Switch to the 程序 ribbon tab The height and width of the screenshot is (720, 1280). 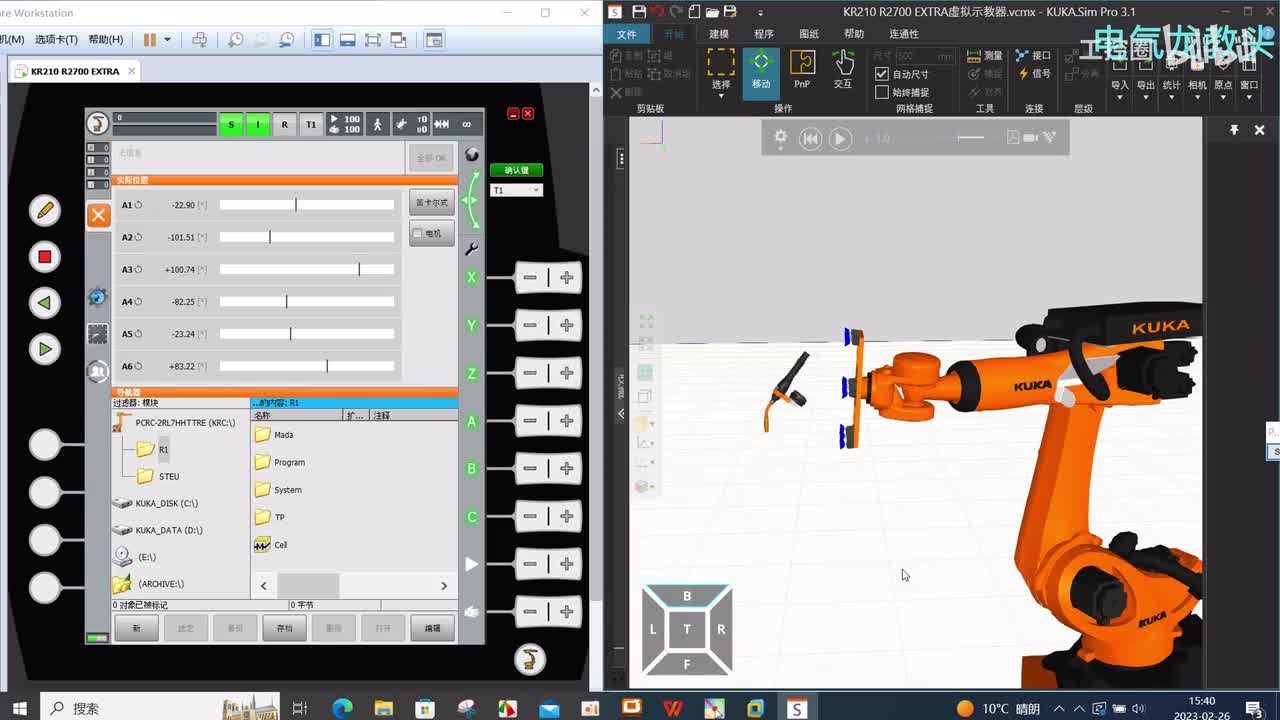pyautogui.click(x=764, y=34)
